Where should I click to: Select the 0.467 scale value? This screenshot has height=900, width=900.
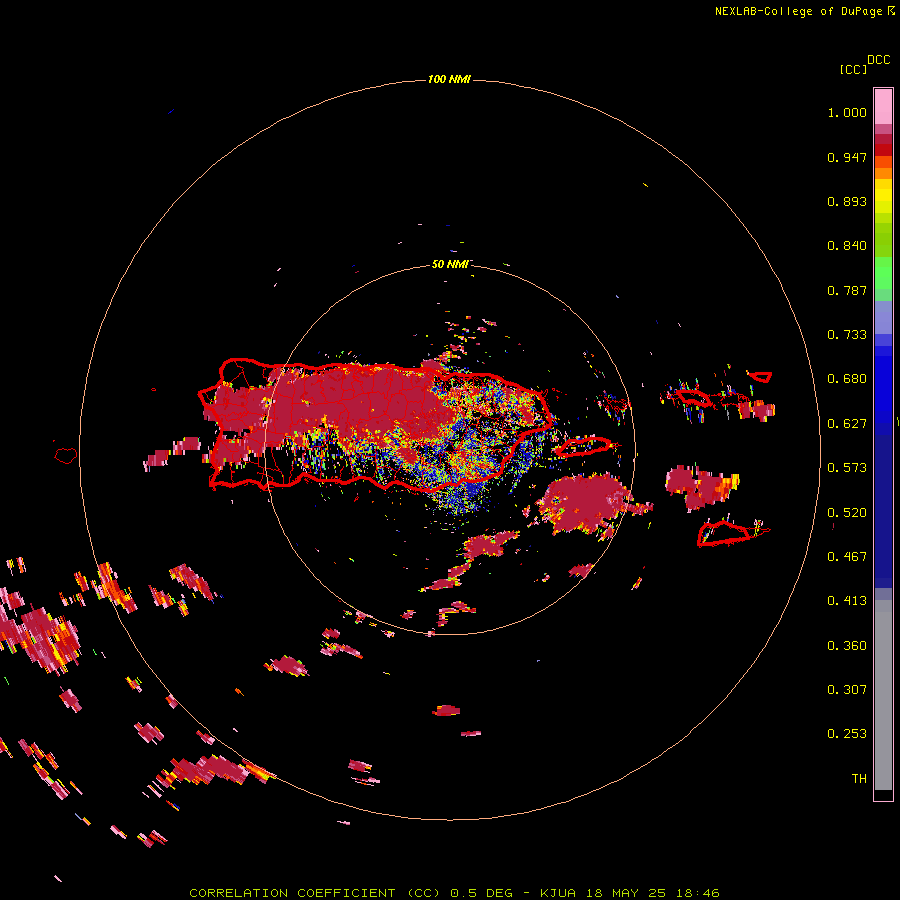click(847, 557)
